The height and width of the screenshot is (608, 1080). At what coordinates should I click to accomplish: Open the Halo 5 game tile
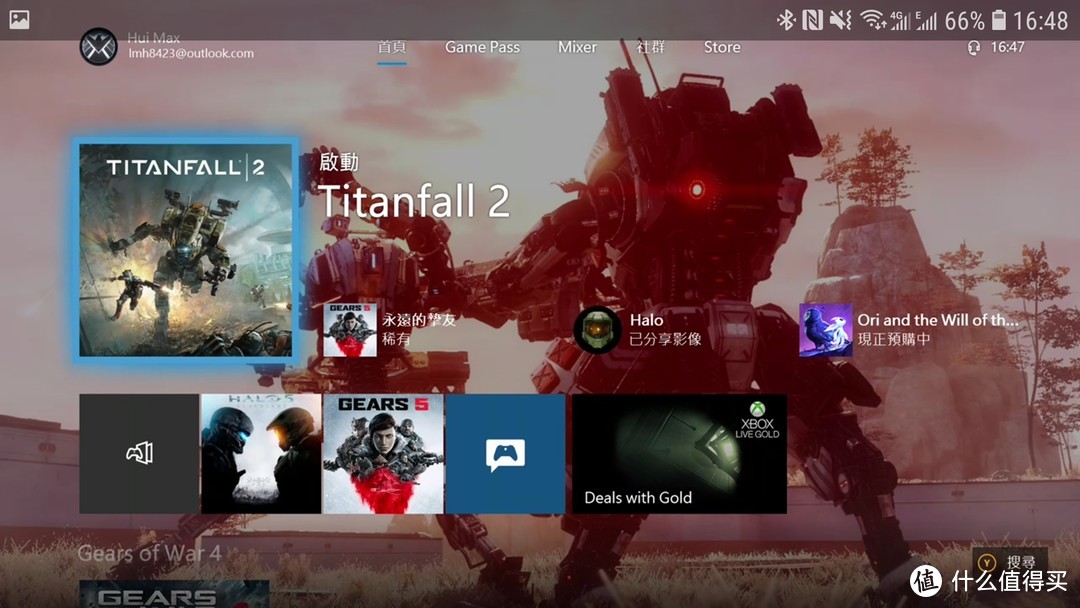[261, 453]
